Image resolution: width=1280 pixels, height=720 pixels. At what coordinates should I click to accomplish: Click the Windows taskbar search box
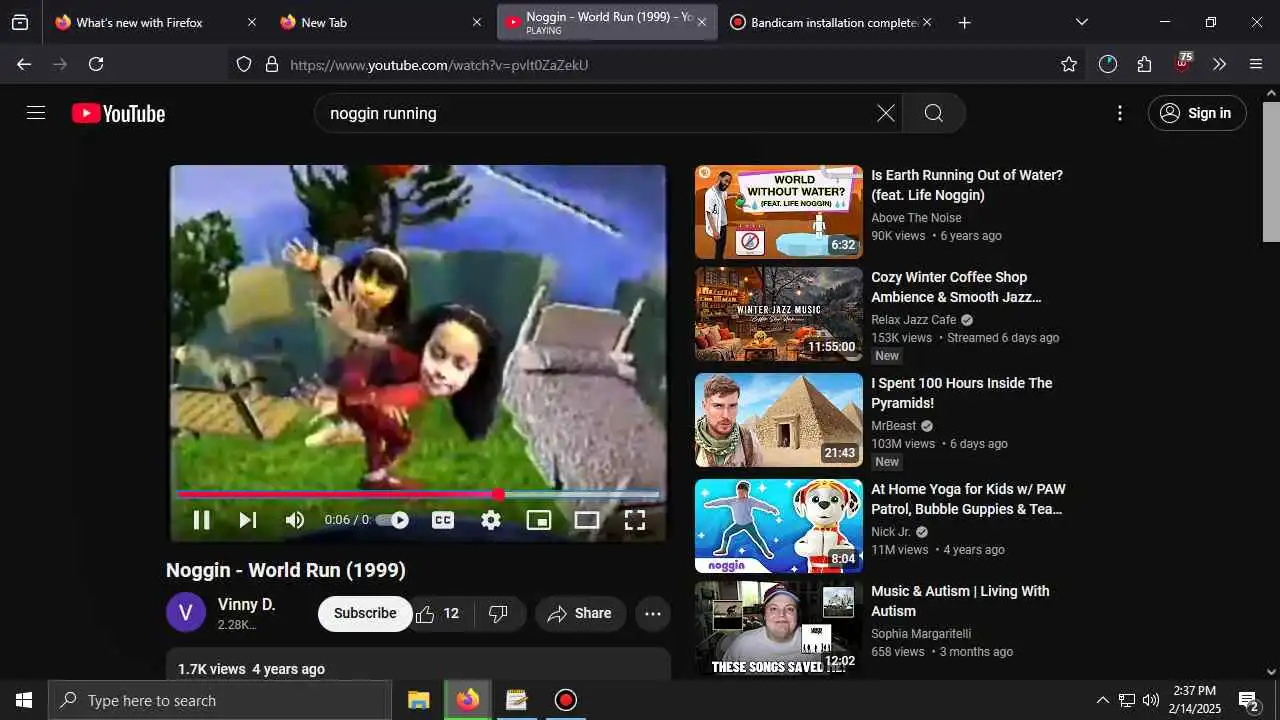pyautogui.click(x=220, y=700)
